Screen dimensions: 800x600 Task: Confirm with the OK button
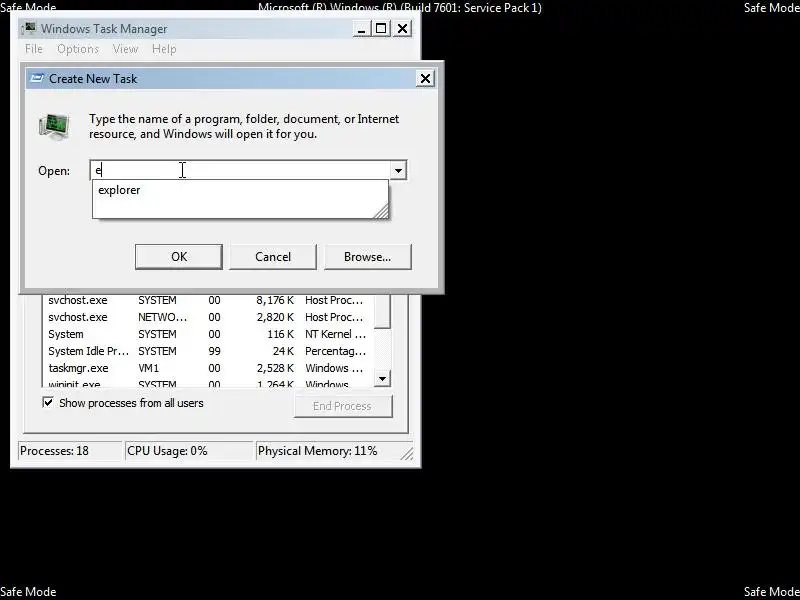[x=179, y=257]
